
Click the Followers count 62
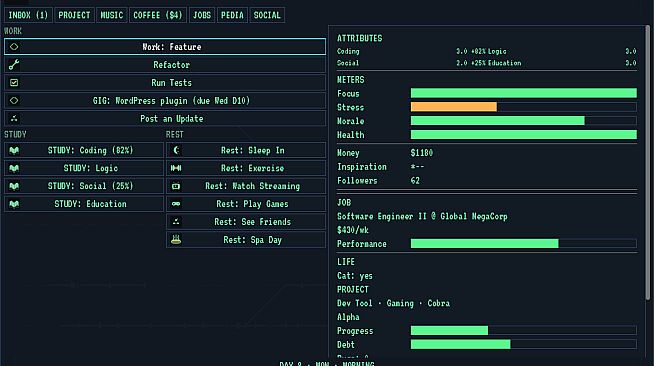pyautogui.click(x=415, y=180)
